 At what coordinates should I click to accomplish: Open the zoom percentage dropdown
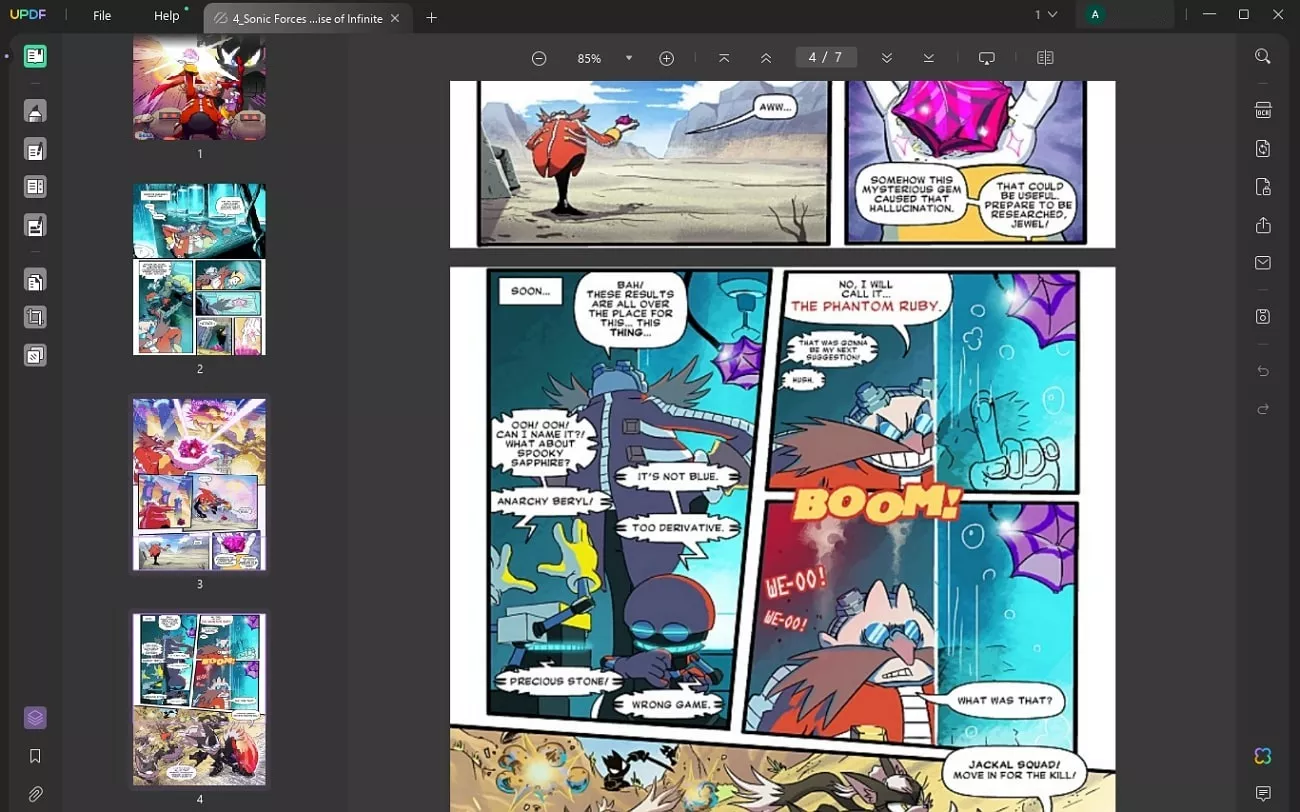pyautogui.click(x=628, y=58)
